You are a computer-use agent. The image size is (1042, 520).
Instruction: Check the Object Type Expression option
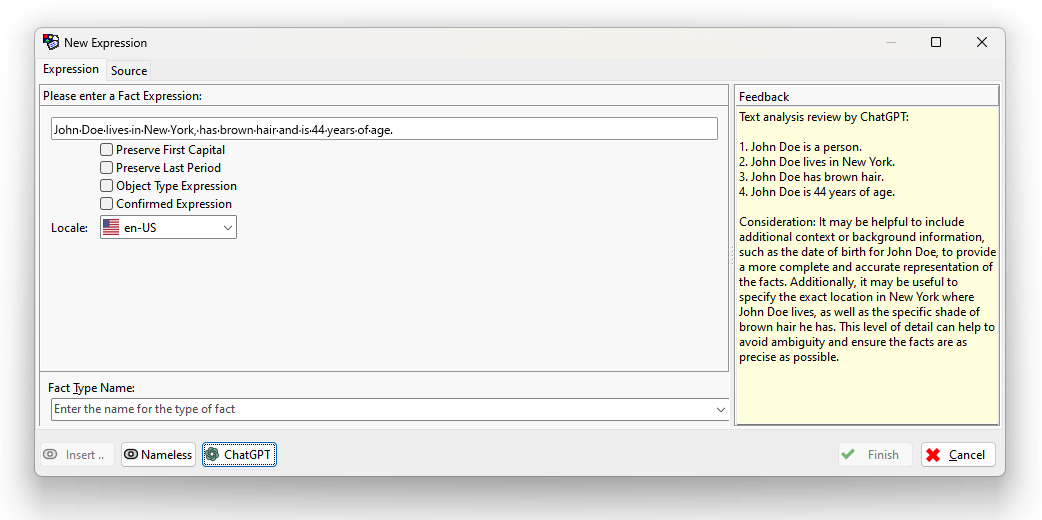(x=106, y=186)
